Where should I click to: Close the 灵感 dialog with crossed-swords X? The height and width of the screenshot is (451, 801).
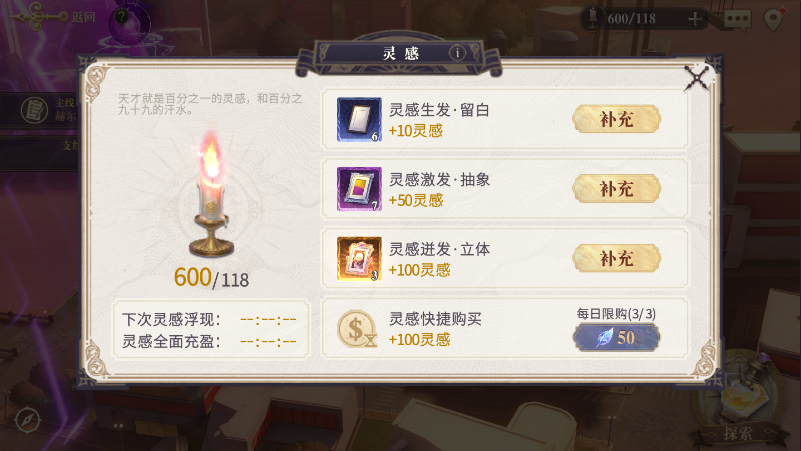pos(697,79)
